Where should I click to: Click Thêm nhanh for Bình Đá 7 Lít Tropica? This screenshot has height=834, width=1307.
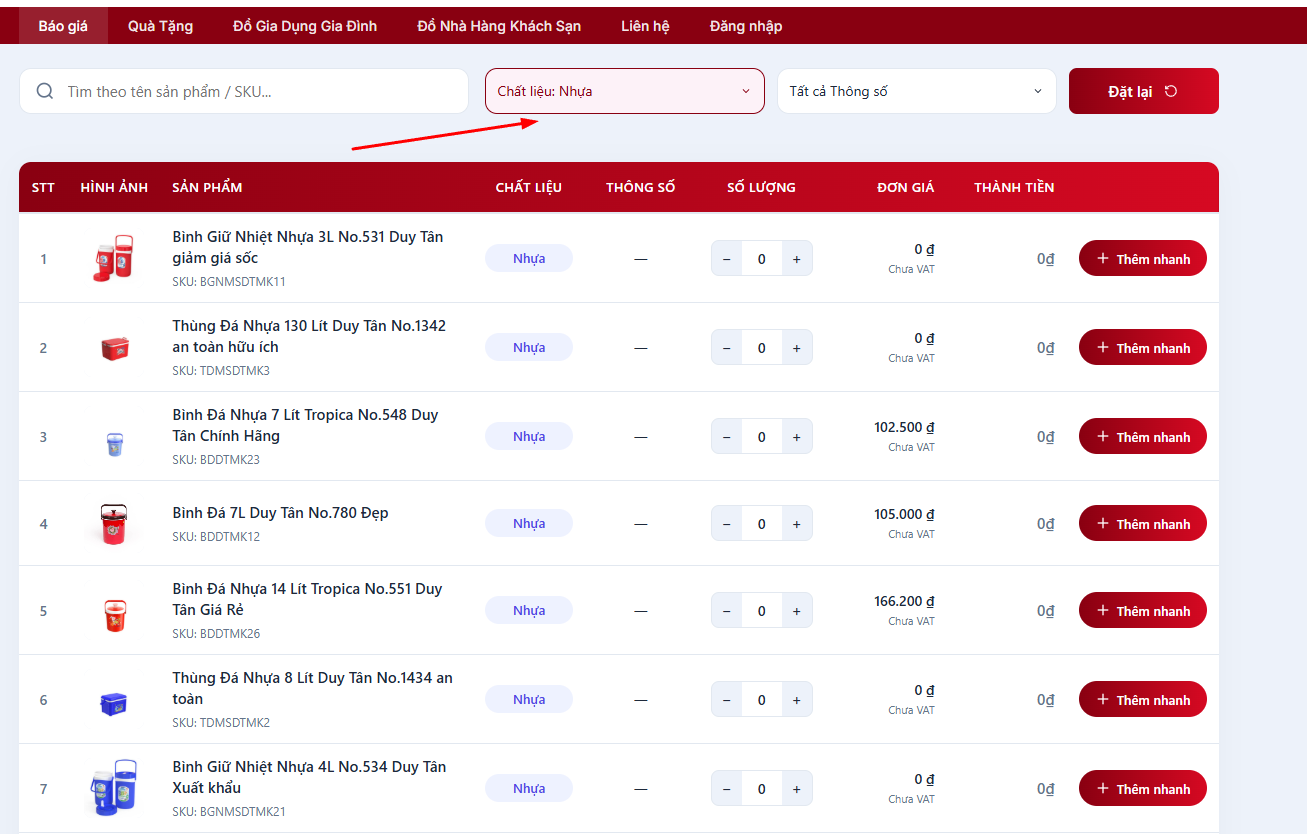point(1142,437)
